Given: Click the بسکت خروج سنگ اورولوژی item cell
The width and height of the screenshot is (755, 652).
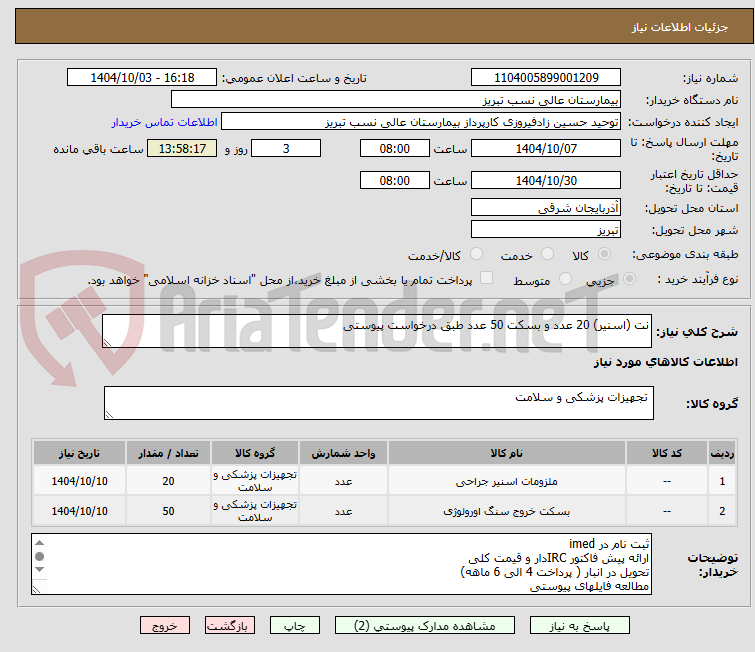Looking at the screenshot, I should click(x=507, y=511).
